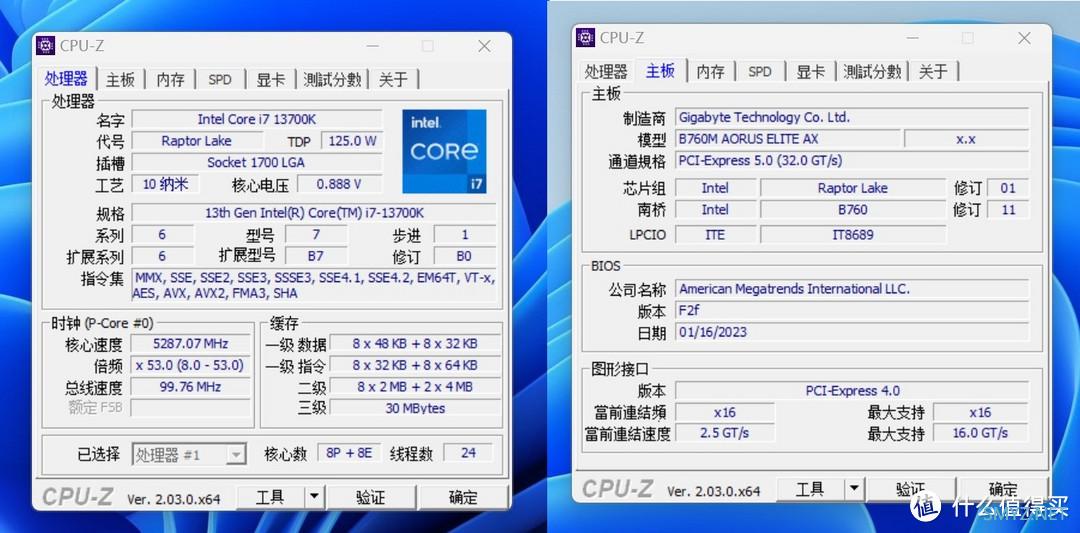Click the Intel Core i7 logo badge

444,151
